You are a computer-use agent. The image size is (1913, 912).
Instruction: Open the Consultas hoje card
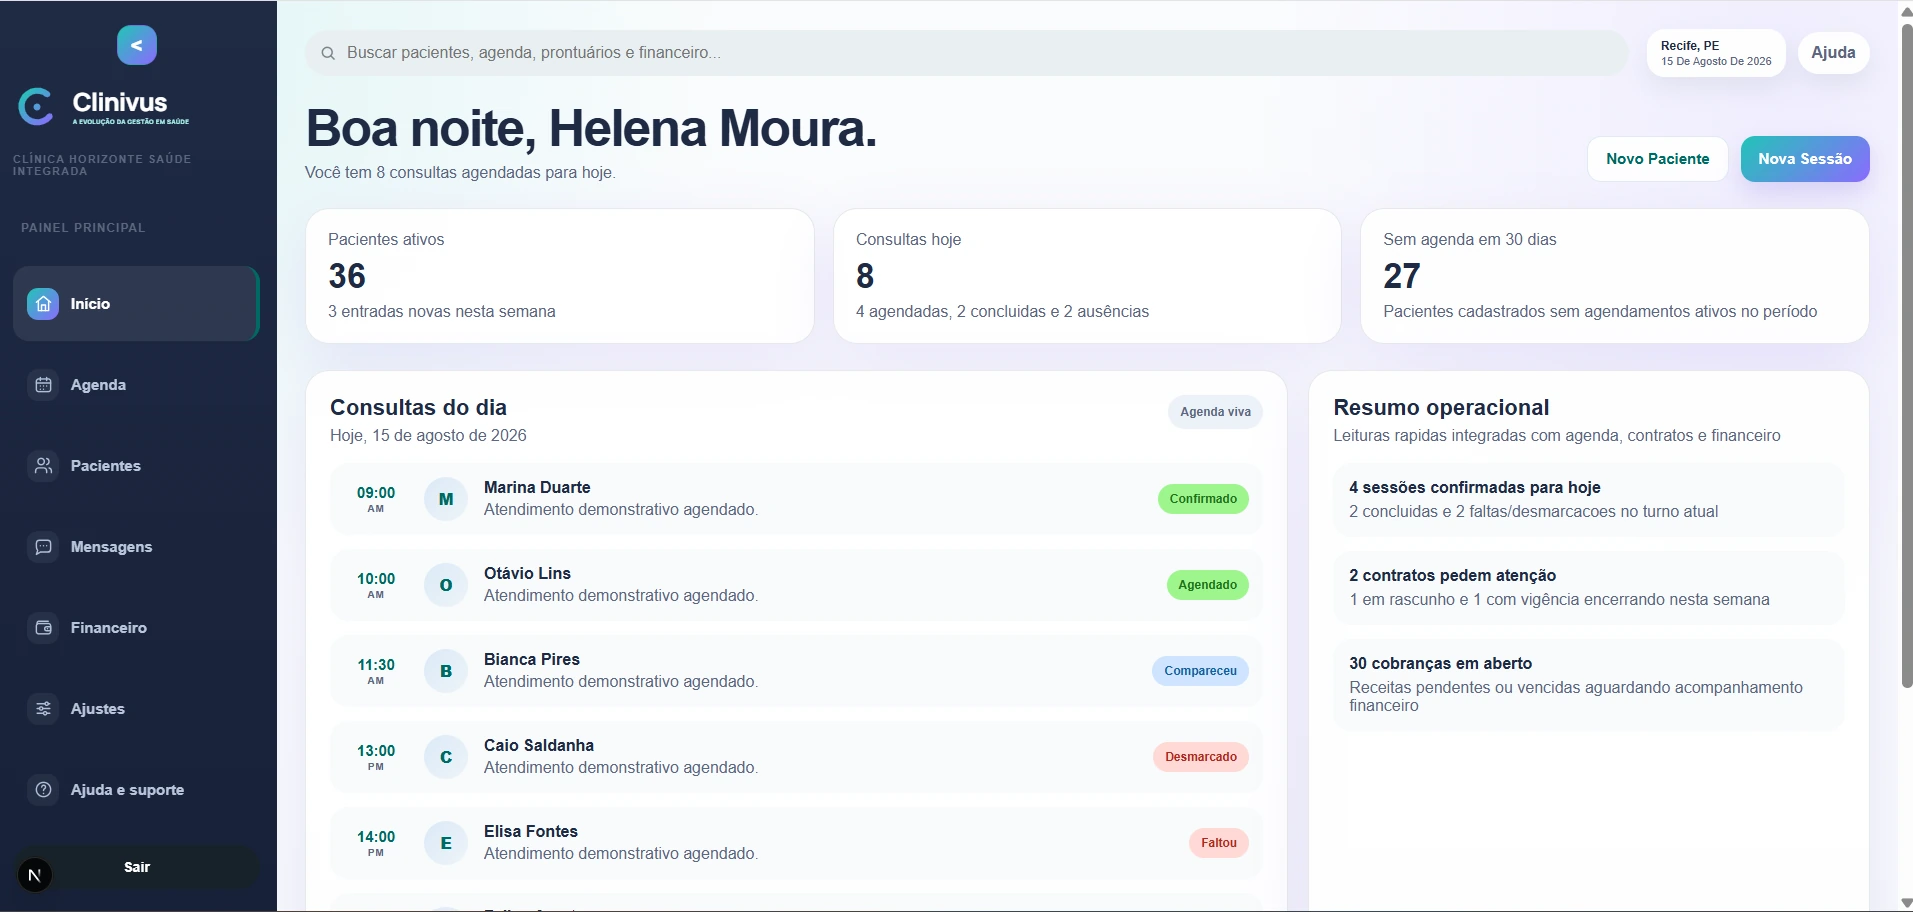(x=1087, y=276)
